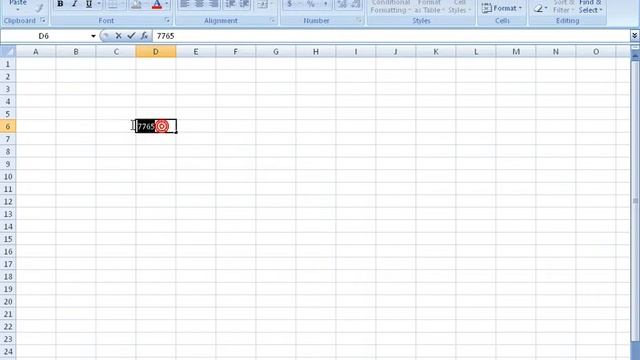
Task: Click the Select All corner button
Action: coord(8,51)
